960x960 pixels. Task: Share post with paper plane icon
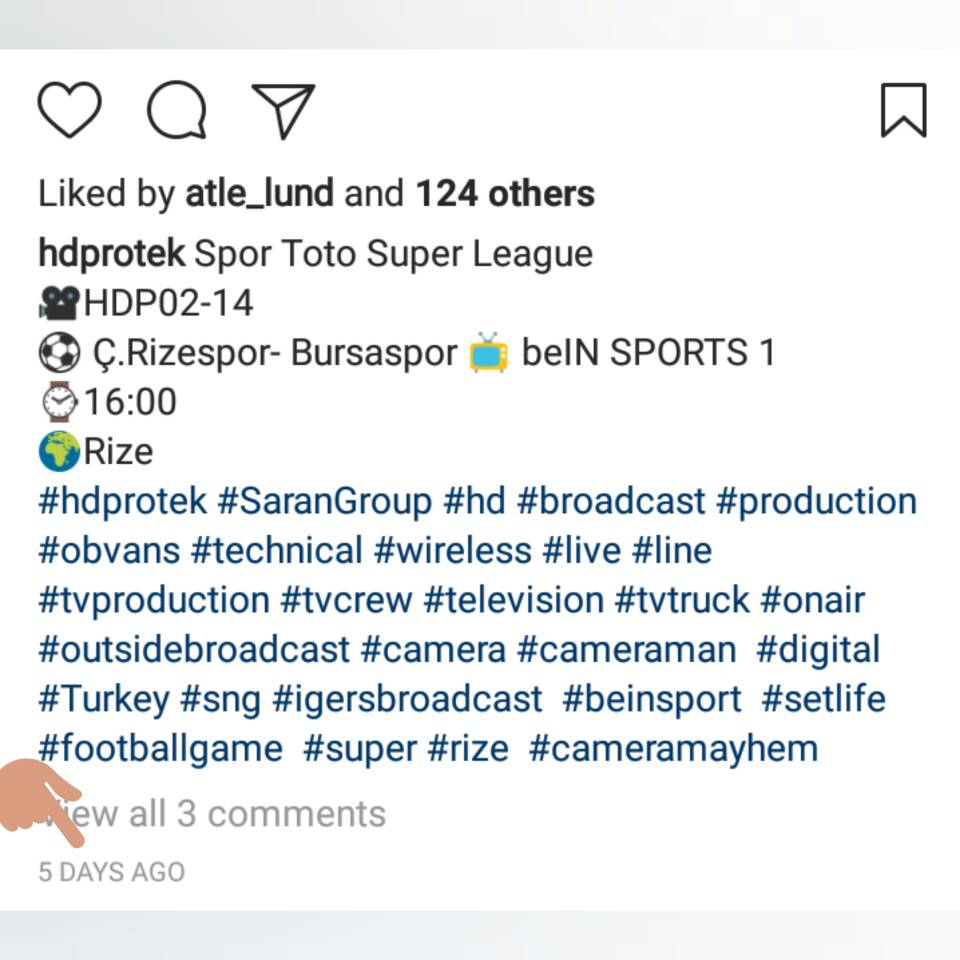coord(283,110)
